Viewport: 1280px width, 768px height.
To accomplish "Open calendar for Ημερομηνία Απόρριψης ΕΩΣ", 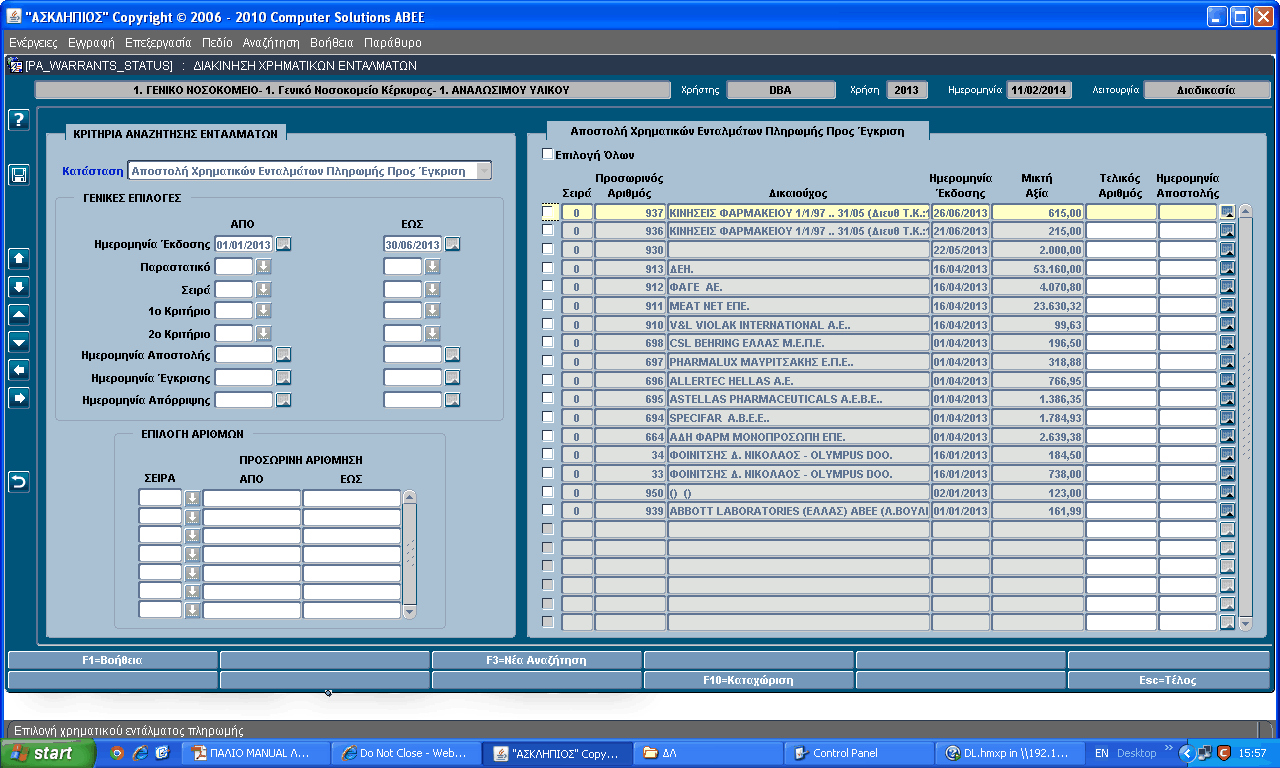I will point(453,400).
